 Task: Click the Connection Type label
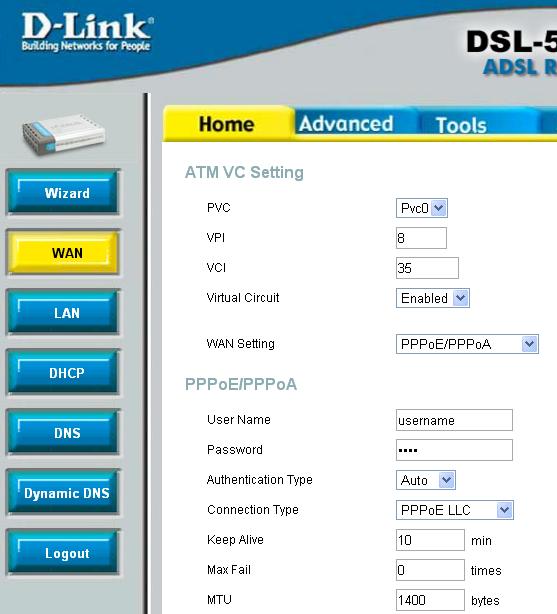click(x=253, y=509)
